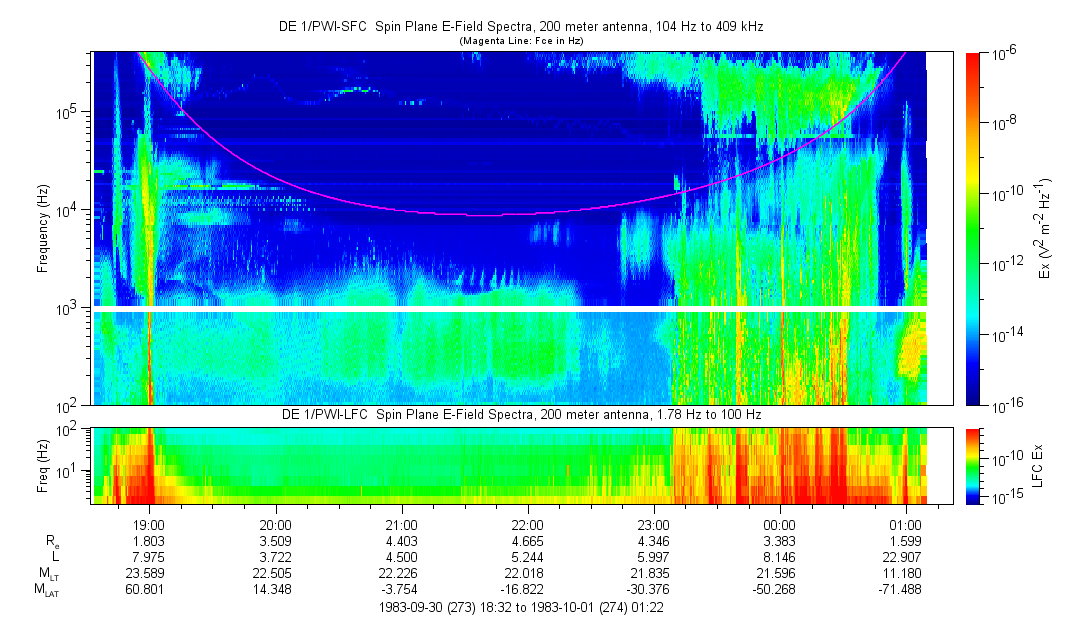Click the MLT value 11.180
This screenshot has width=1083, height=620.
pyautogui.click(x=903, y=573)
